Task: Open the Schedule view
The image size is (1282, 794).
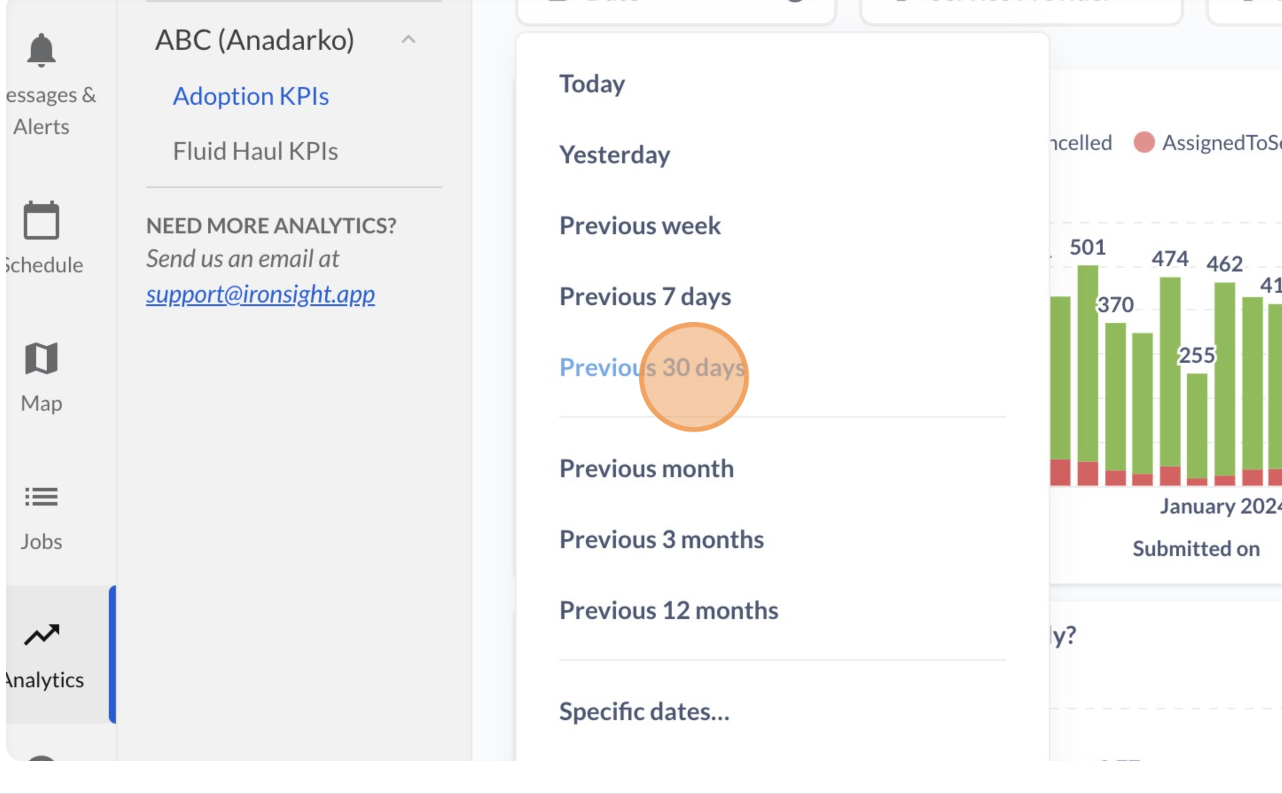Action: pyautogui.click(x=40, y=240)
